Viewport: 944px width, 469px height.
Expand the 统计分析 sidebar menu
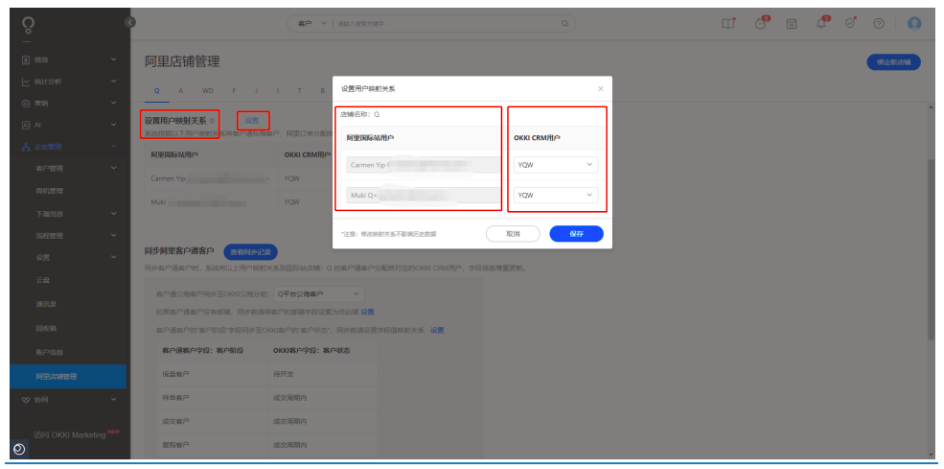[x=114, y=81]
